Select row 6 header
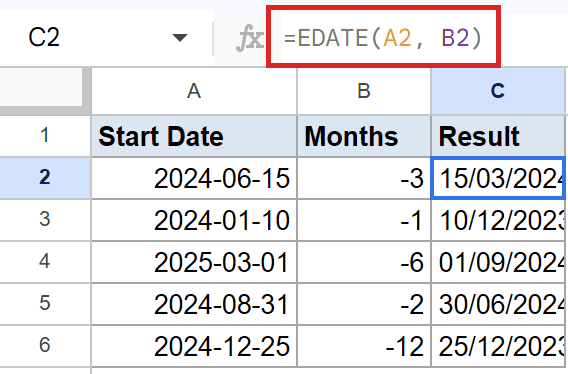The image size is (568, 374). [45, 346]
